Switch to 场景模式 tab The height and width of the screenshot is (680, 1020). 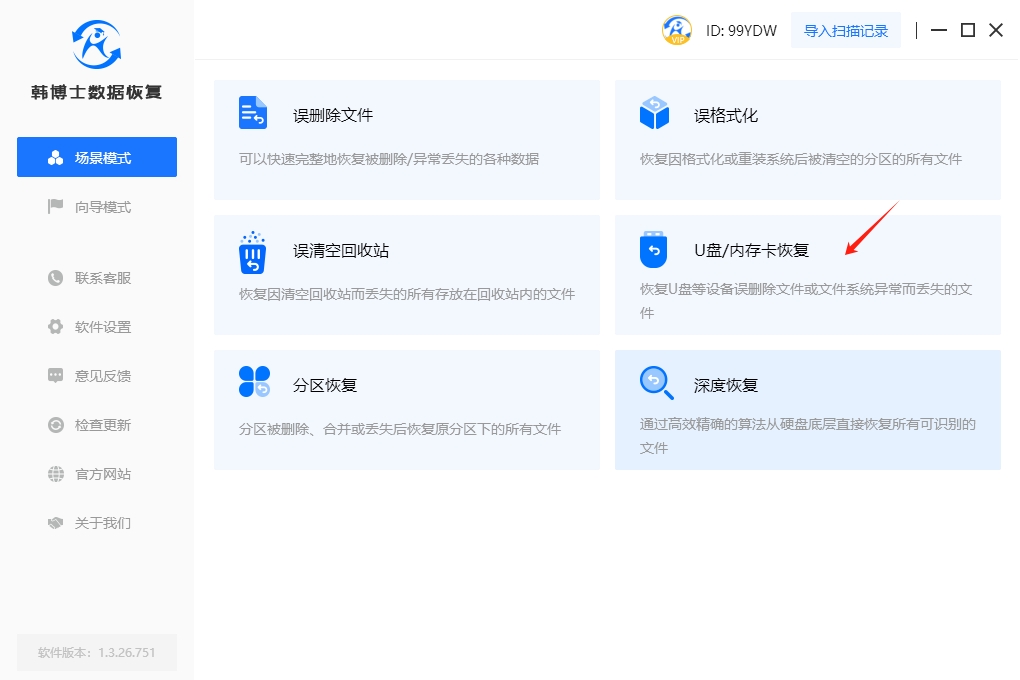click(x=97, y=158)
